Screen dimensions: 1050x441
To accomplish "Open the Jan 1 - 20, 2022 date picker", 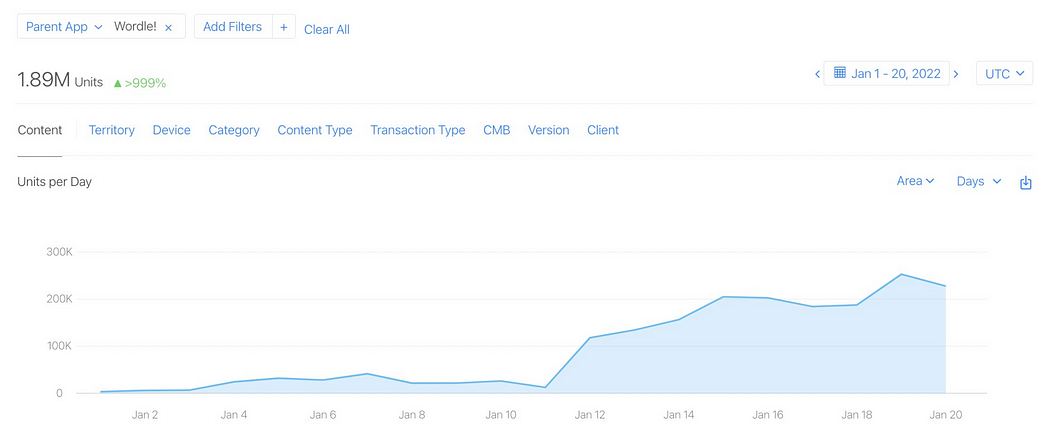I will click(x=887, y=74).
